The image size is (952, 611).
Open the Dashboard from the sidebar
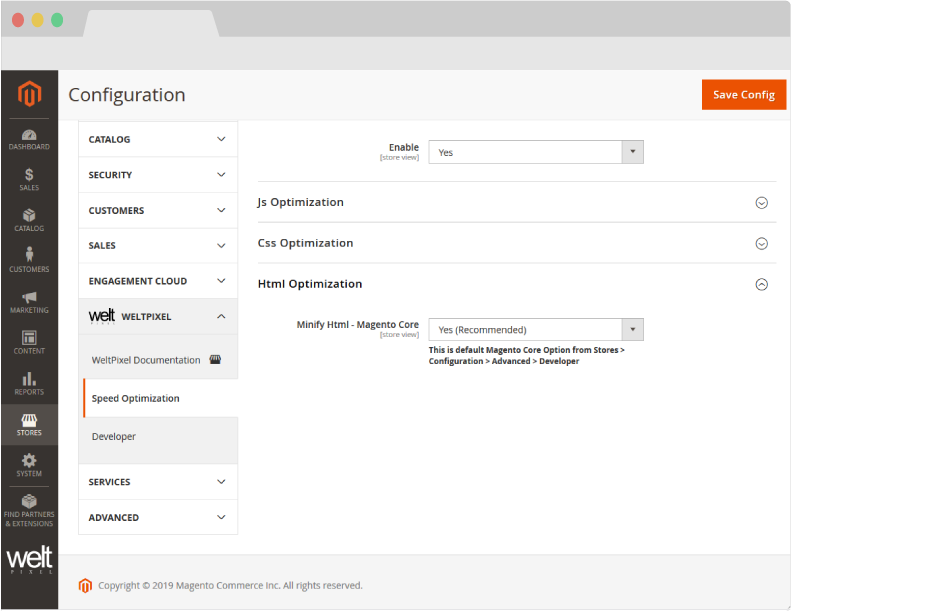point(29,135)
